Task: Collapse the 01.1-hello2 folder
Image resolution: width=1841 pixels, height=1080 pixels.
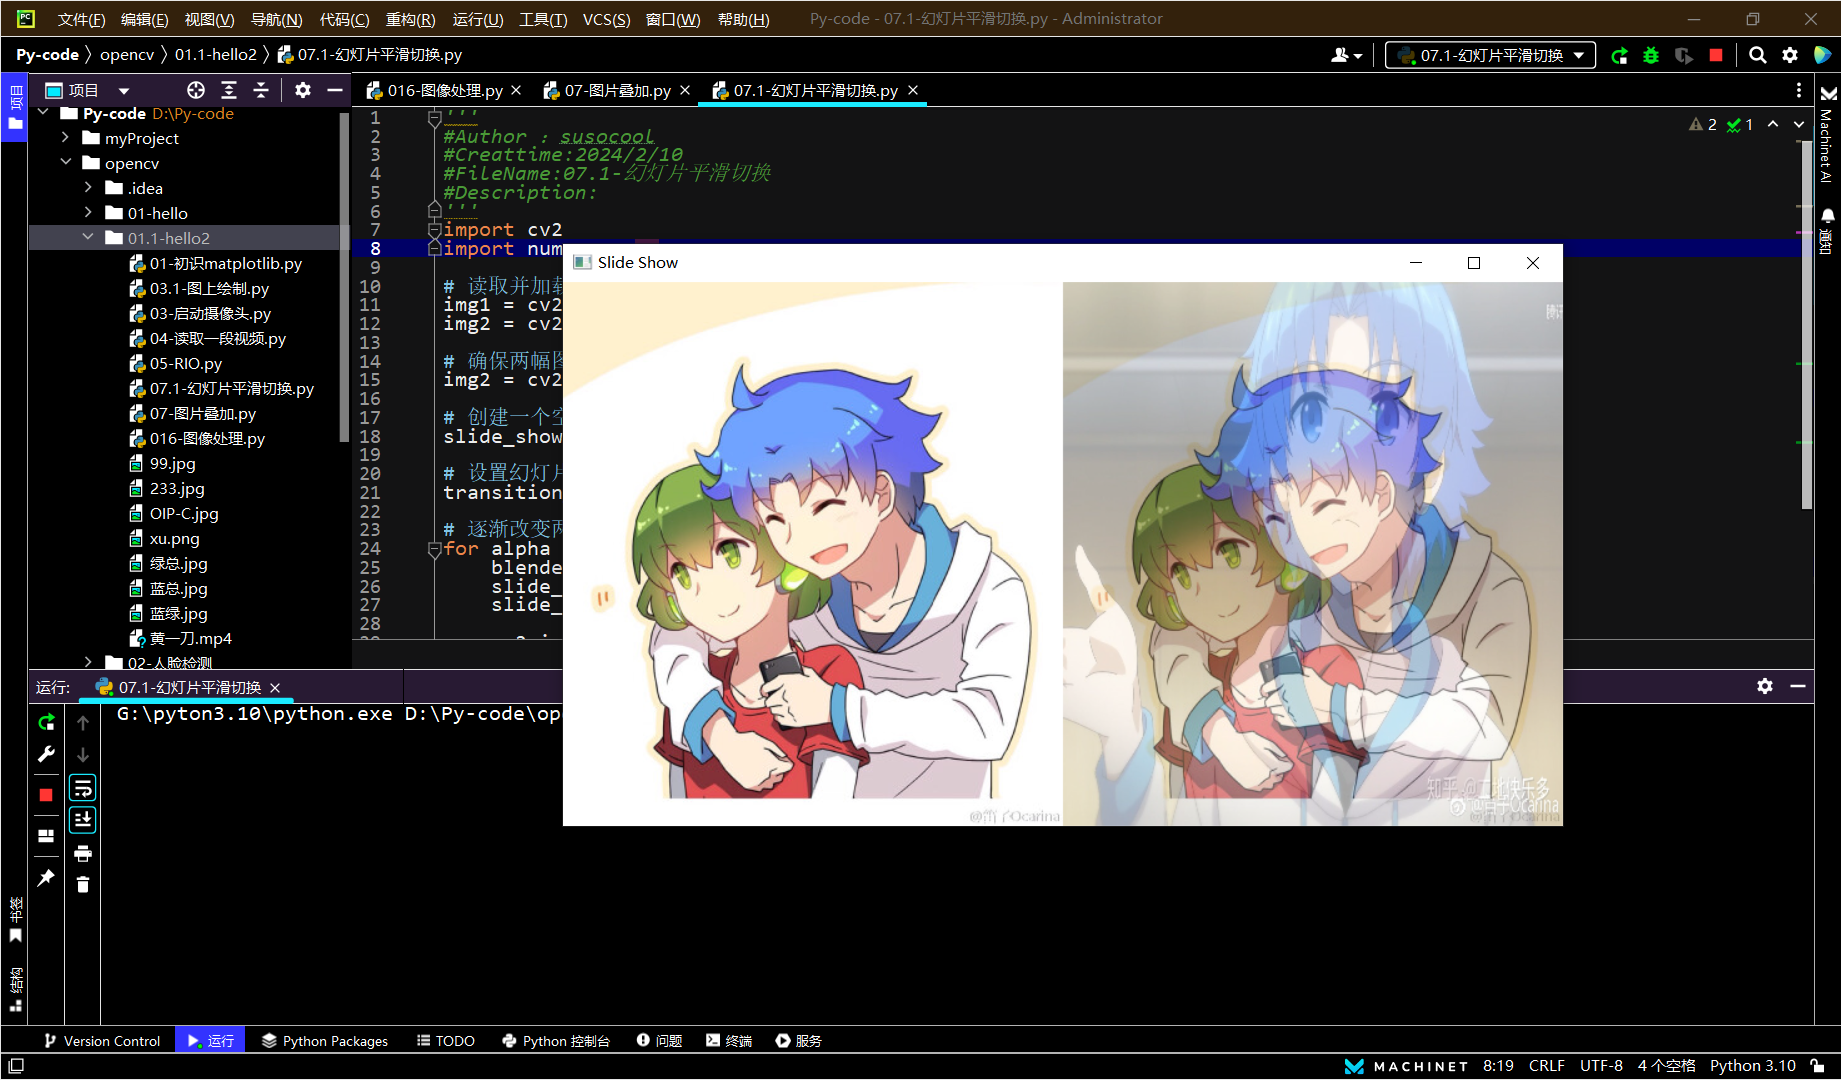Action: 88,238
